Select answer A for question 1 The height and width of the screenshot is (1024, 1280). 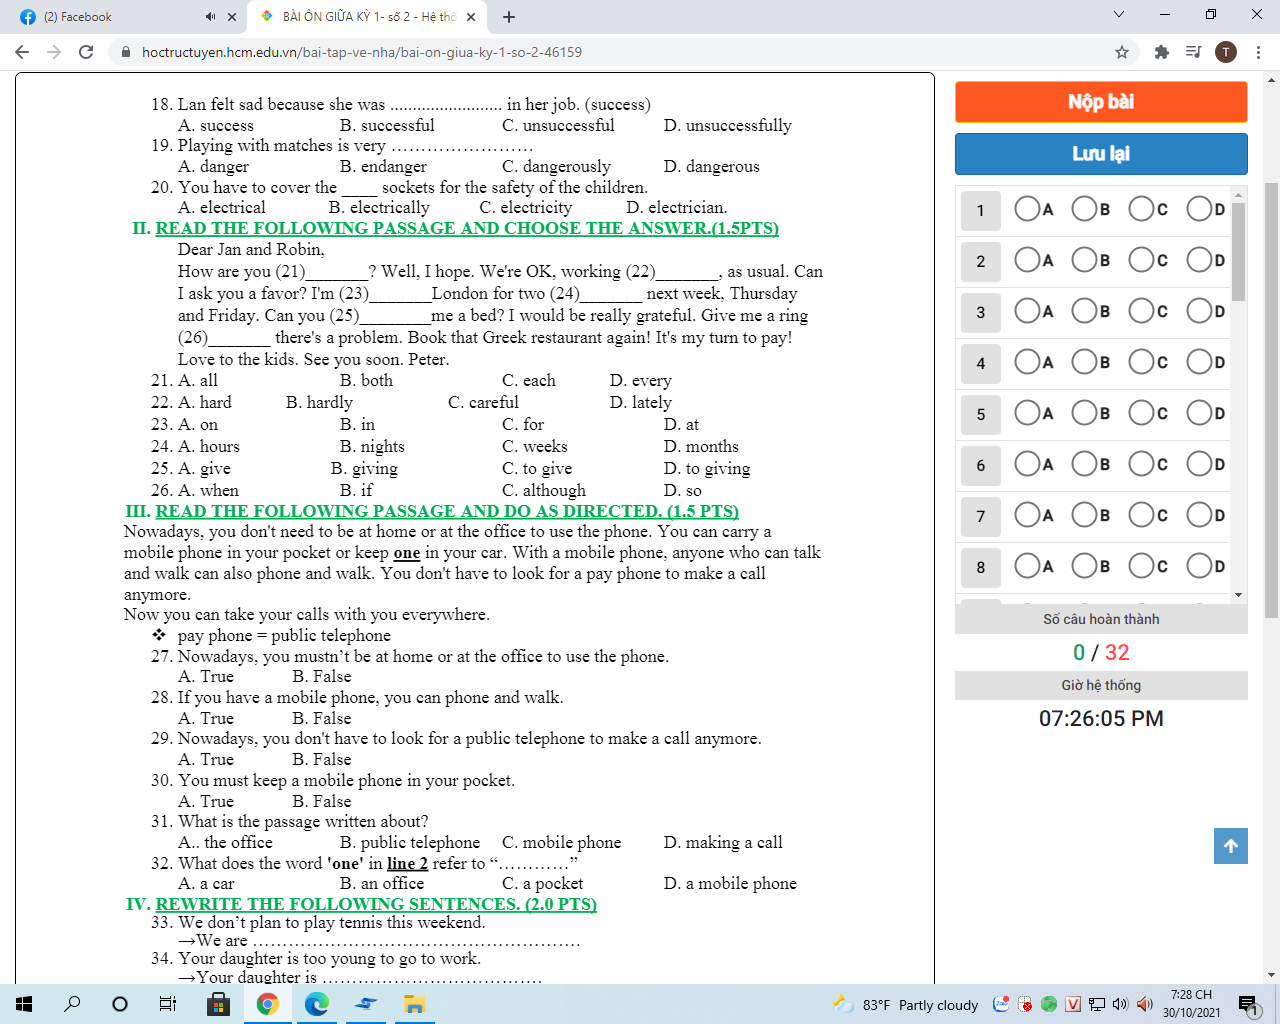point(1027,208)
